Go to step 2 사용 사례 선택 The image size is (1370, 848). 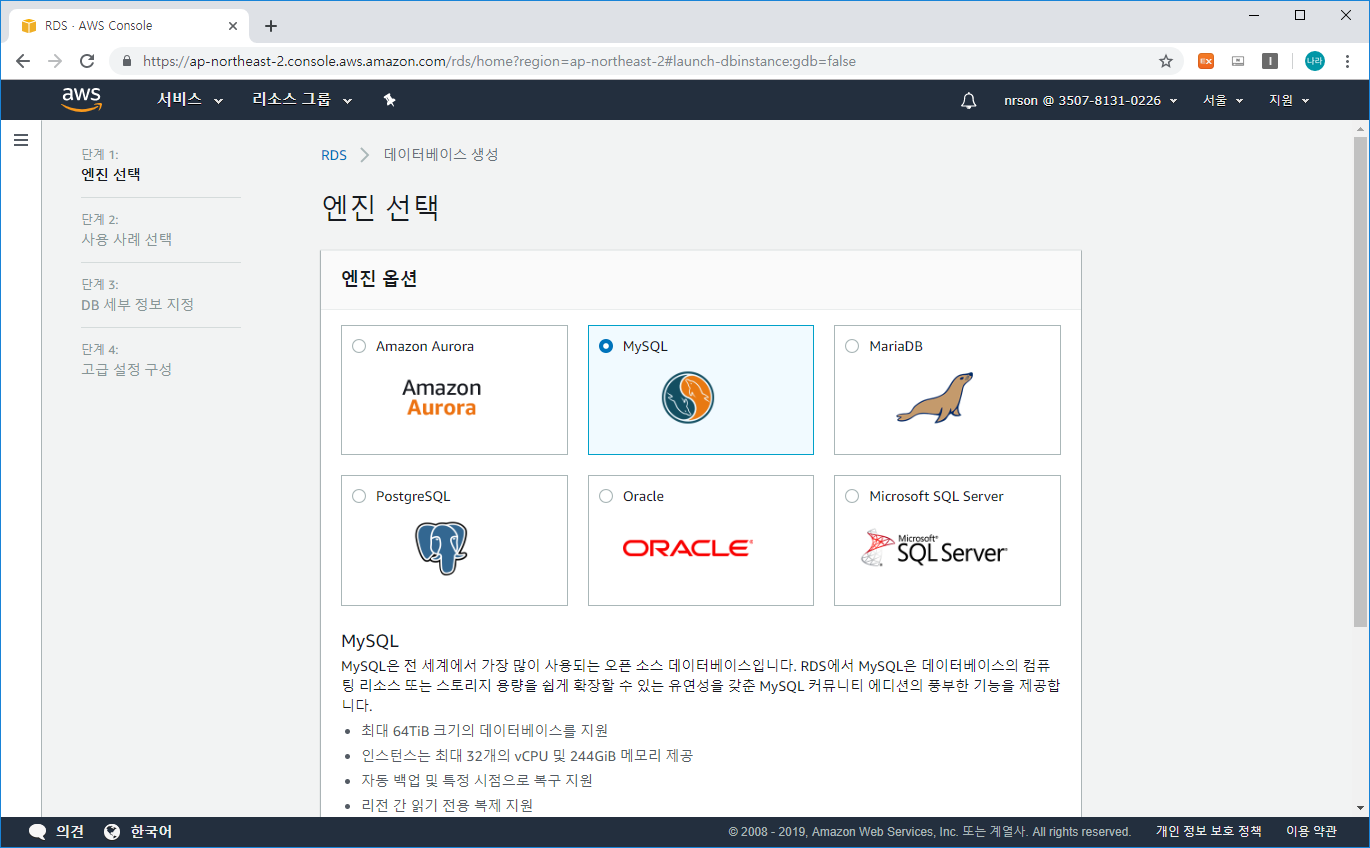(x=127, y=239)
